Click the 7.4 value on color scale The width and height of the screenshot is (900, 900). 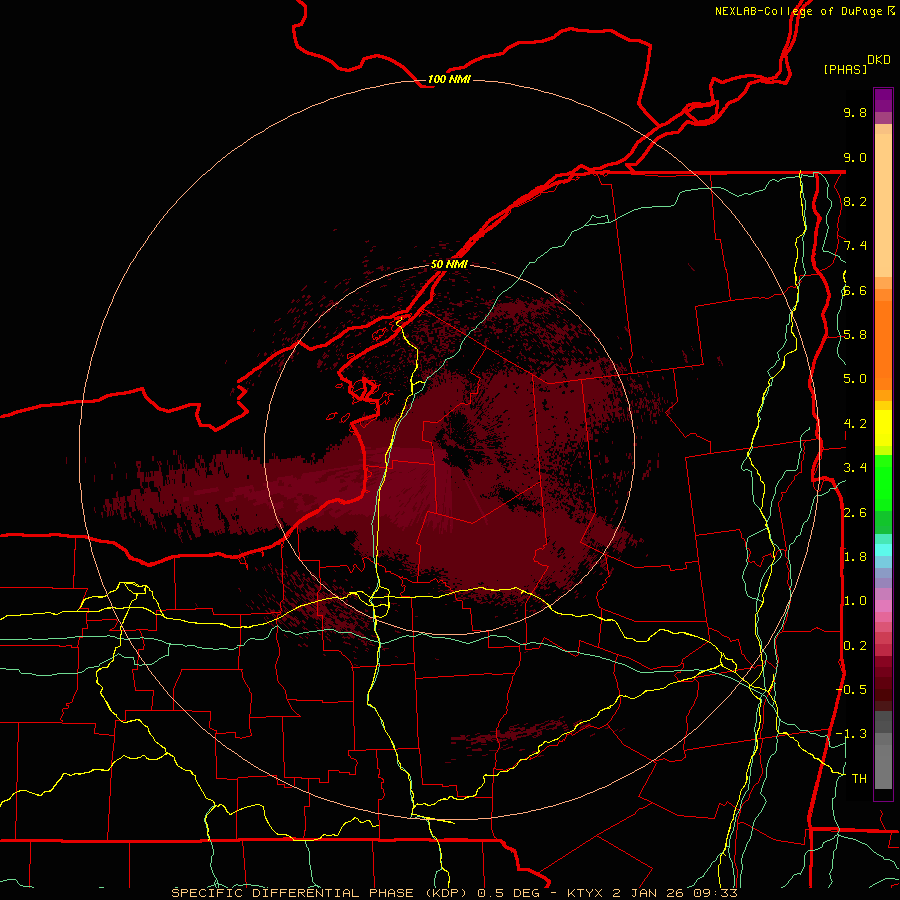point(855,246)
